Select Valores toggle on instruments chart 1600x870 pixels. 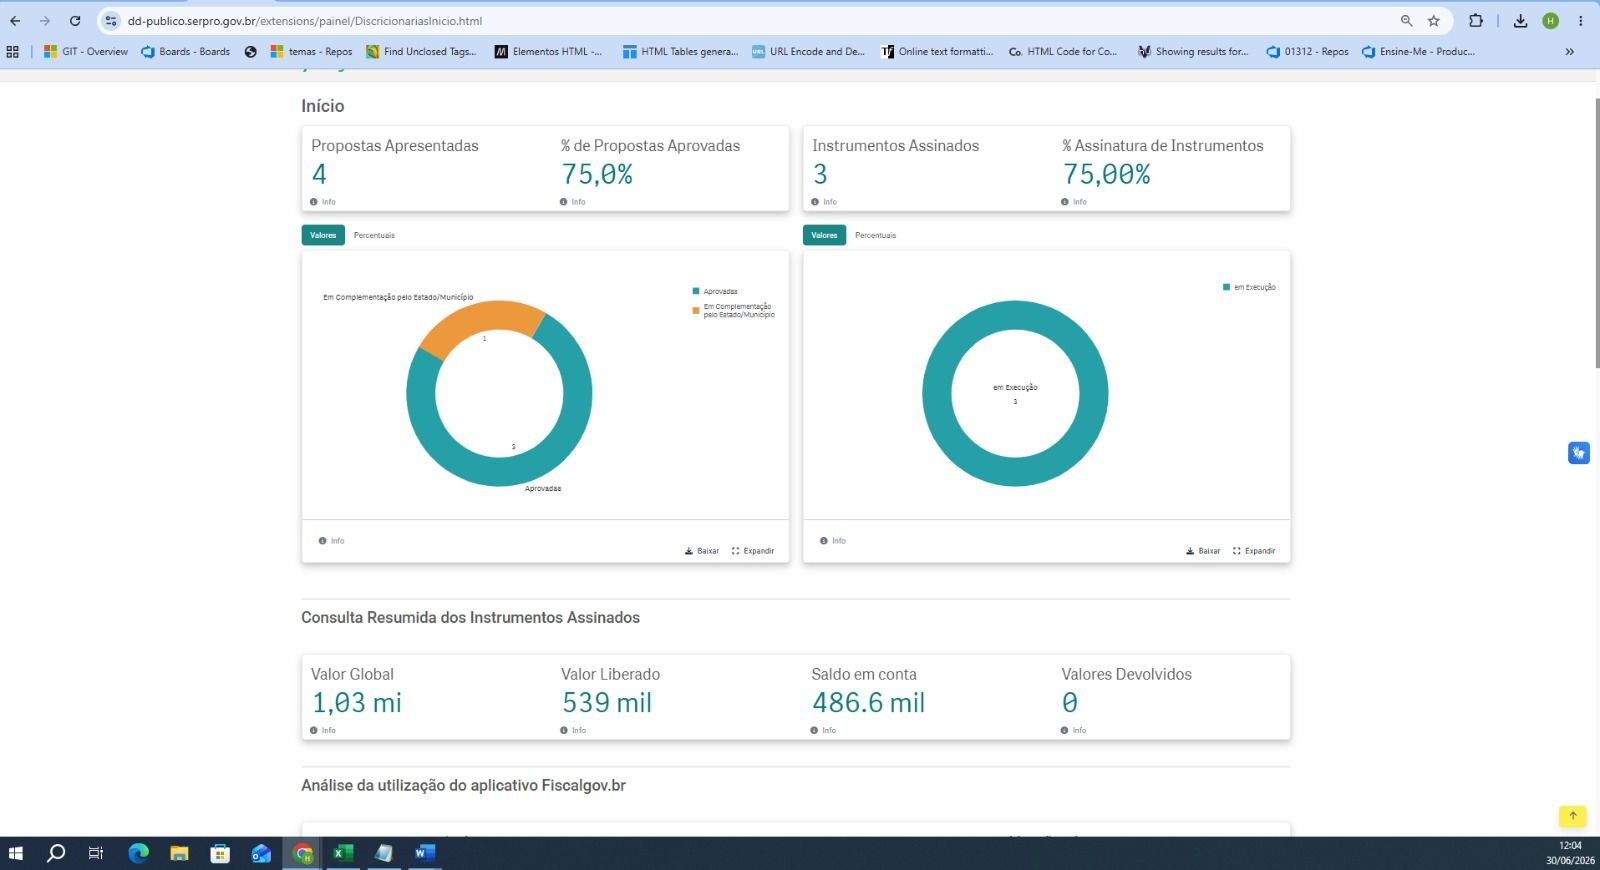pyautogui.click(x=824, y=235)
